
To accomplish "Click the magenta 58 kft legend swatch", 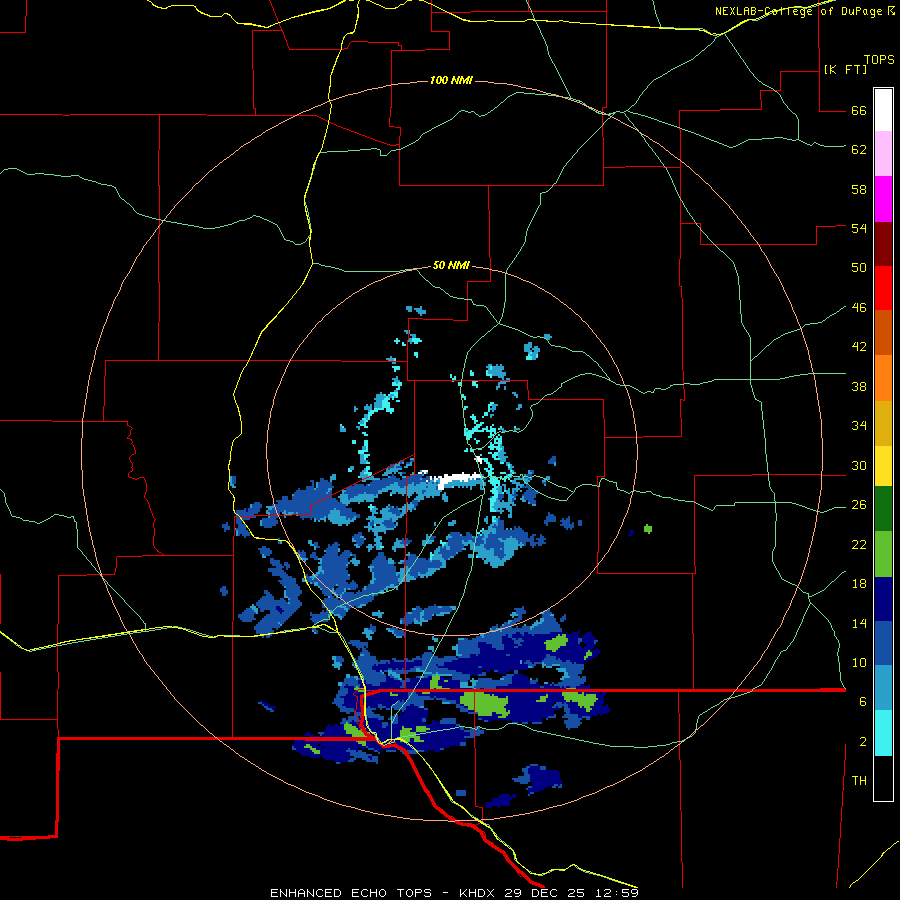I will point(883,199).
